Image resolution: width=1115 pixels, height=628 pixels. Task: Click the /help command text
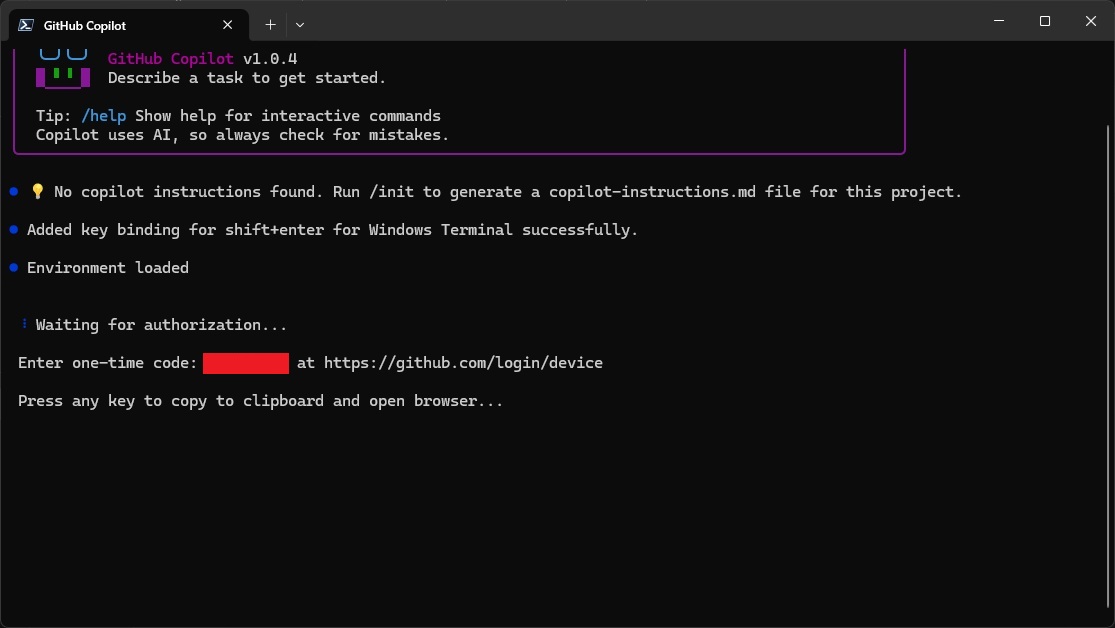pyautogui.click(x=104, y=116)
